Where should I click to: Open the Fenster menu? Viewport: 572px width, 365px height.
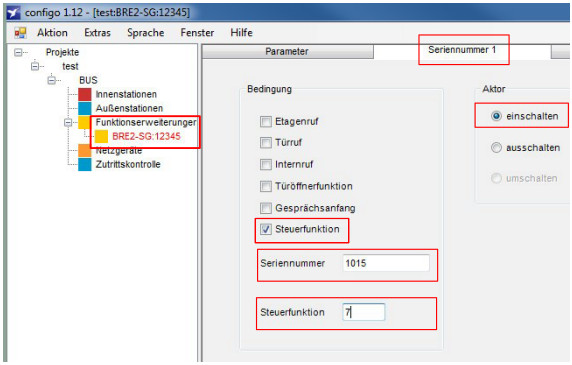click(x=197, y=33)
